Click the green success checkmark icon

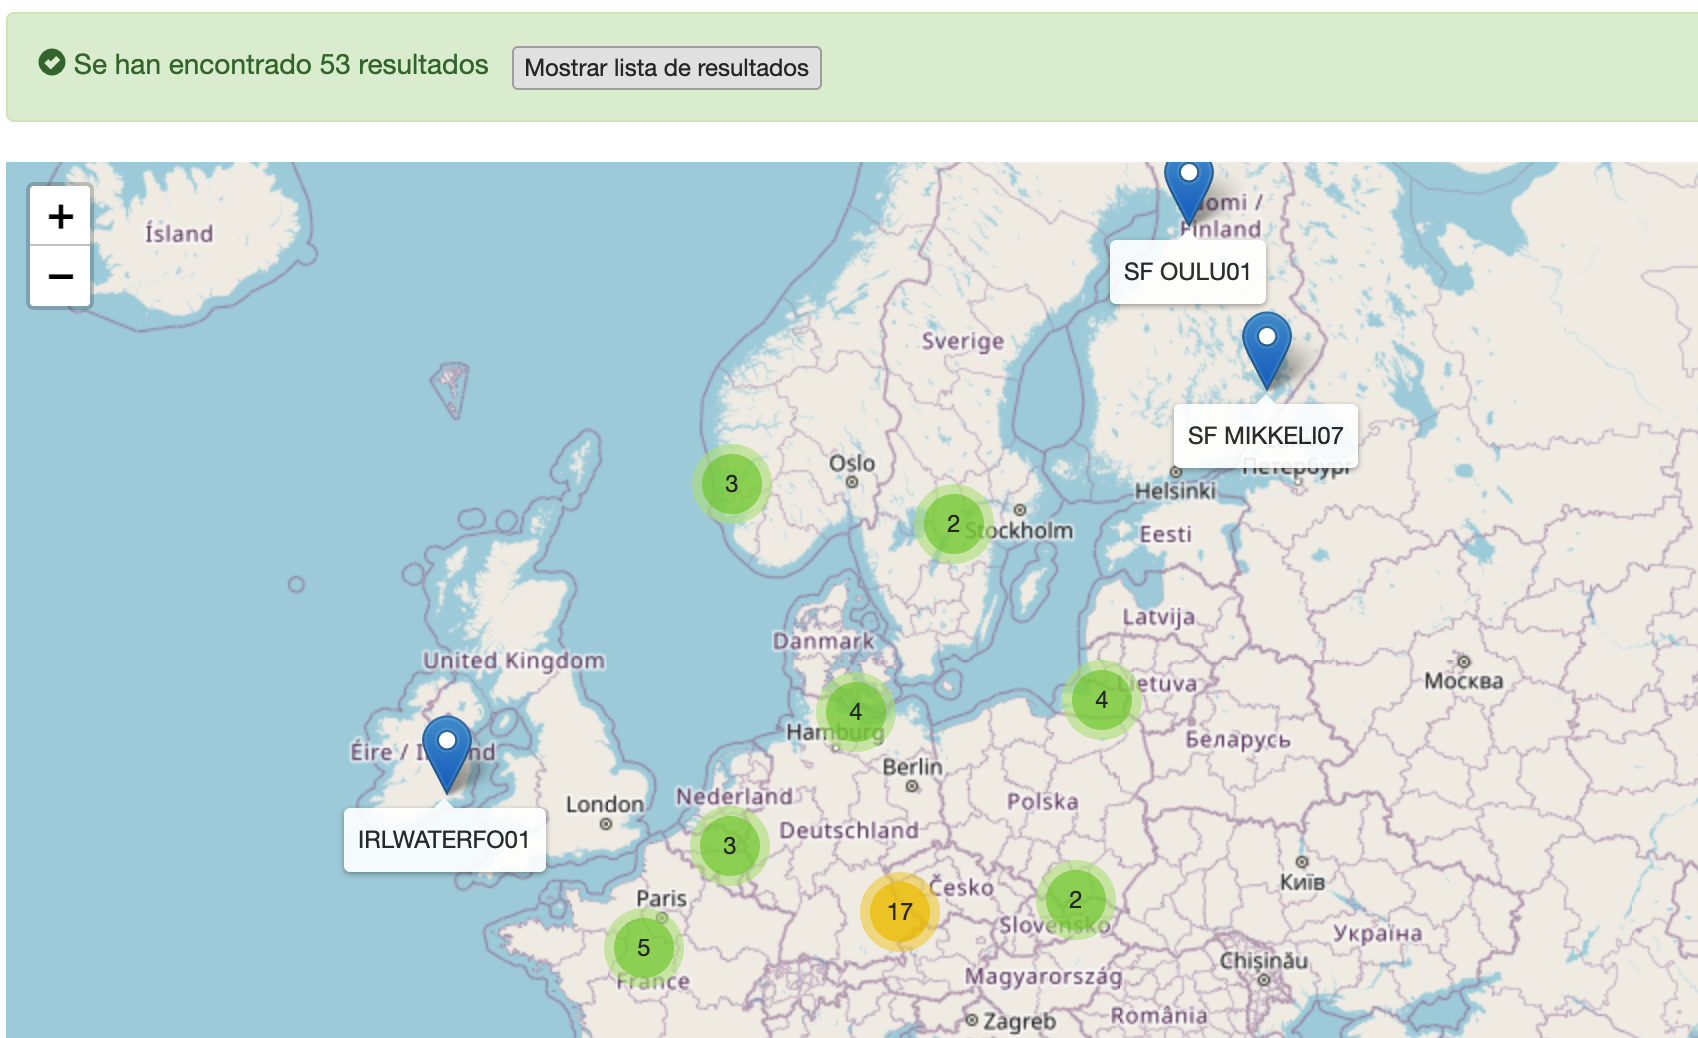[x=52, y=63]
